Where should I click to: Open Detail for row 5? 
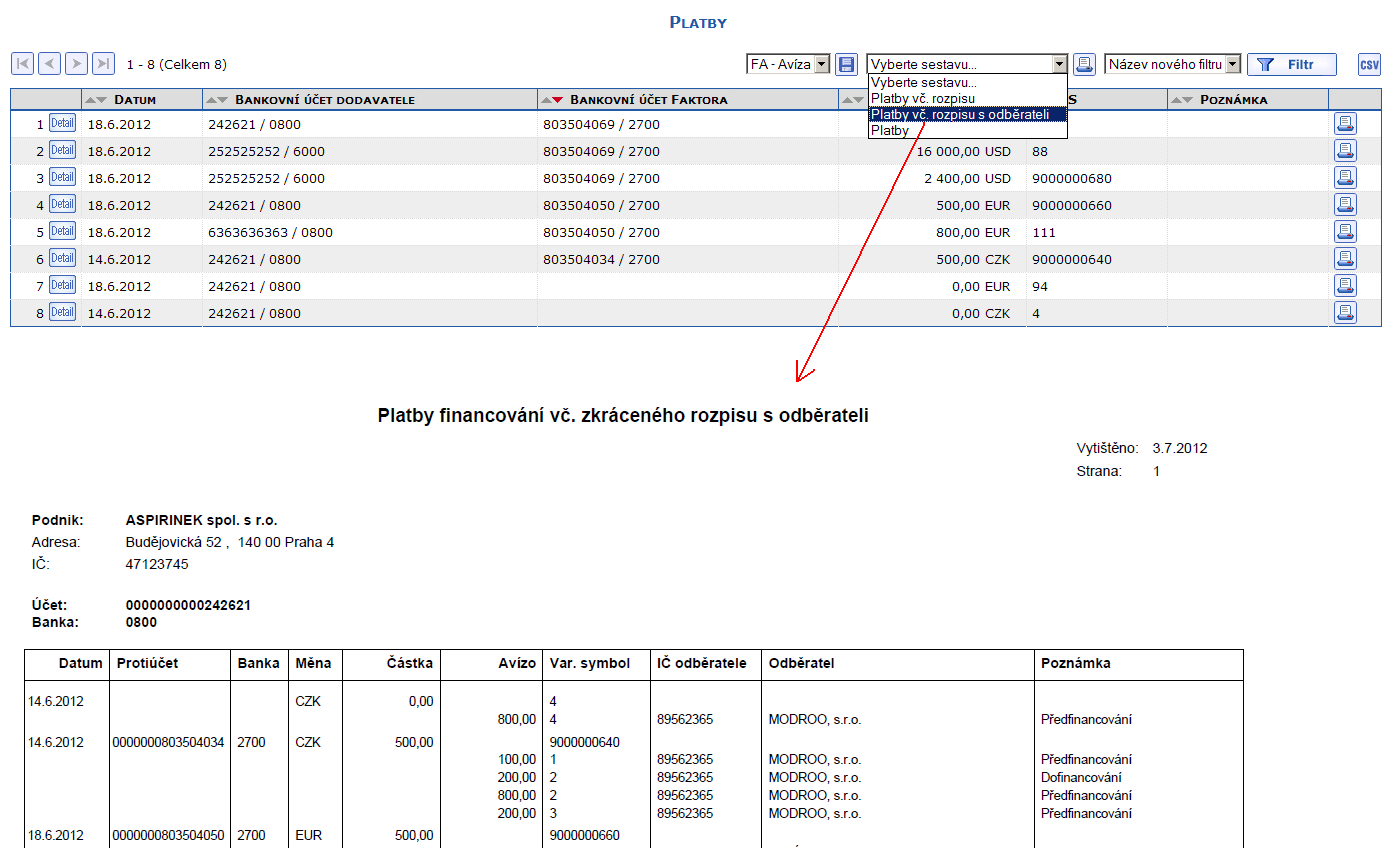point(62,231)
